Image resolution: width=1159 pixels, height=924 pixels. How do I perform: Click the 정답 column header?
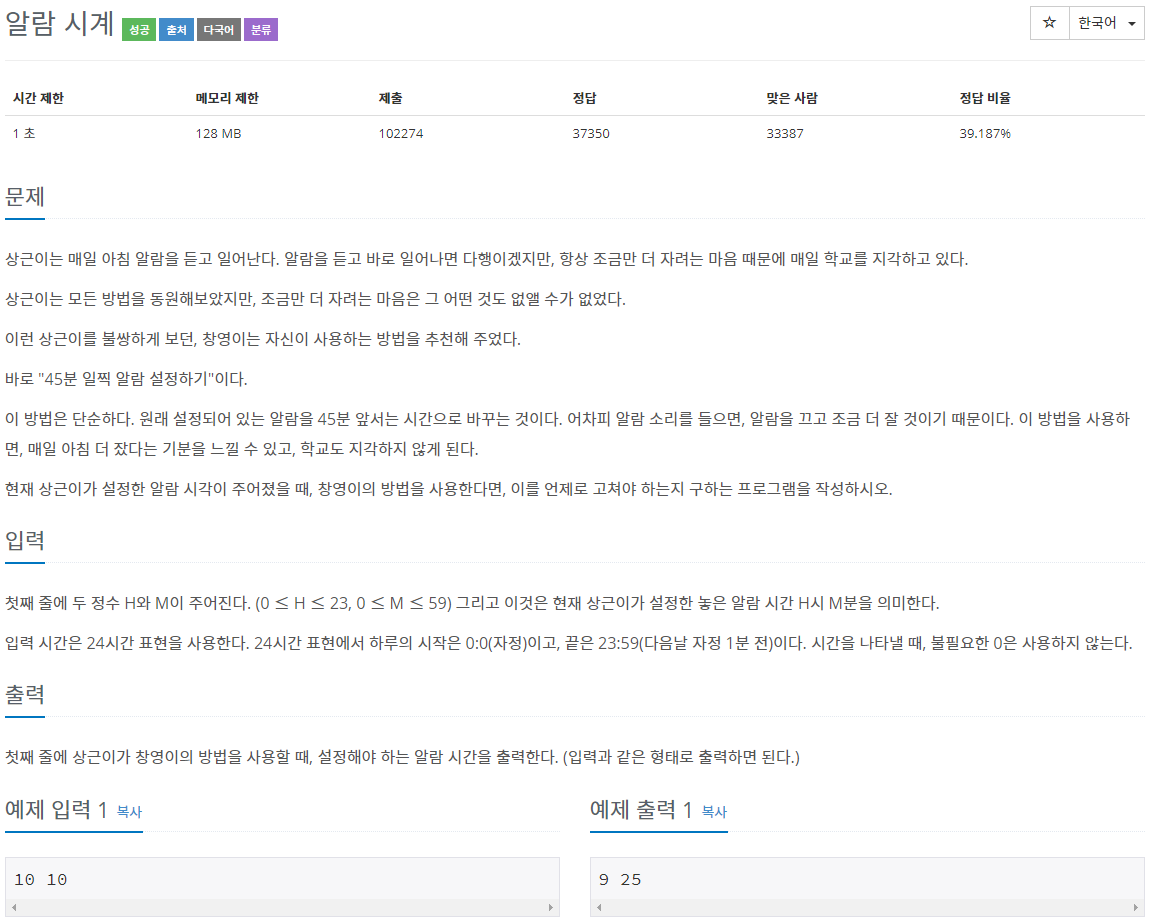click(x=584, y=98)
